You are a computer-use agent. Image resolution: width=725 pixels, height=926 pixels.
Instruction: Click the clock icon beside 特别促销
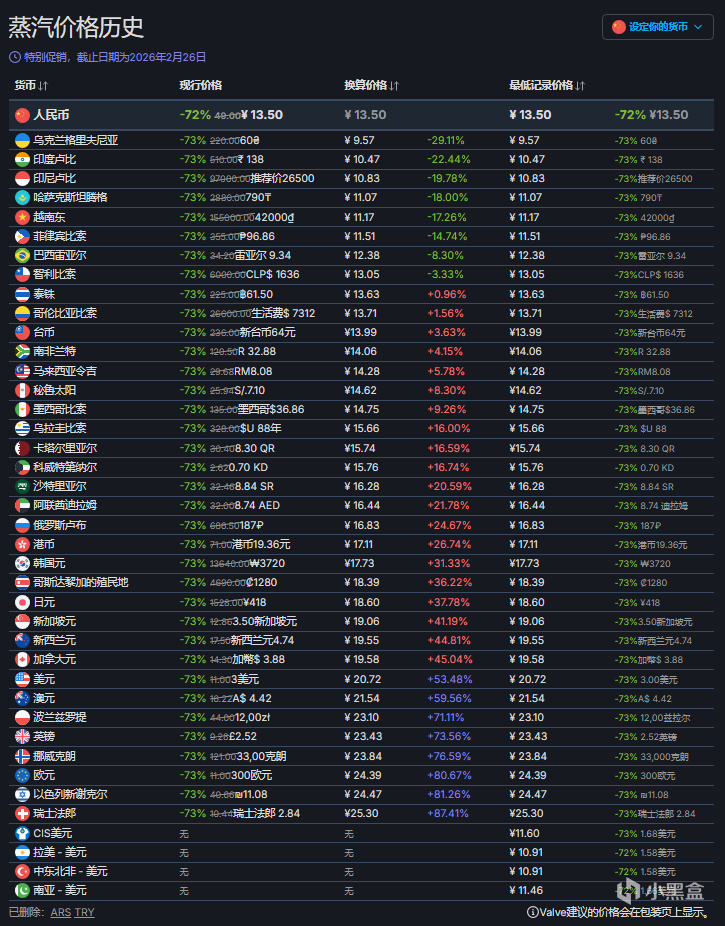tap(15, 57)
